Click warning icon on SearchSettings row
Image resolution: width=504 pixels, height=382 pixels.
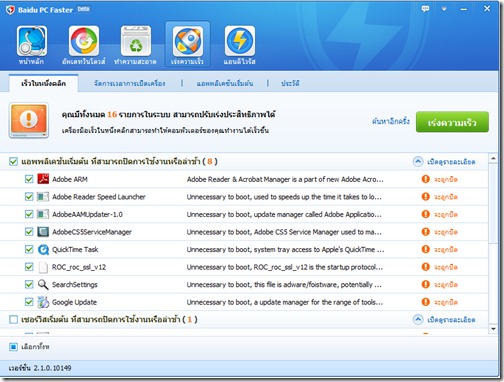point(426,284)
